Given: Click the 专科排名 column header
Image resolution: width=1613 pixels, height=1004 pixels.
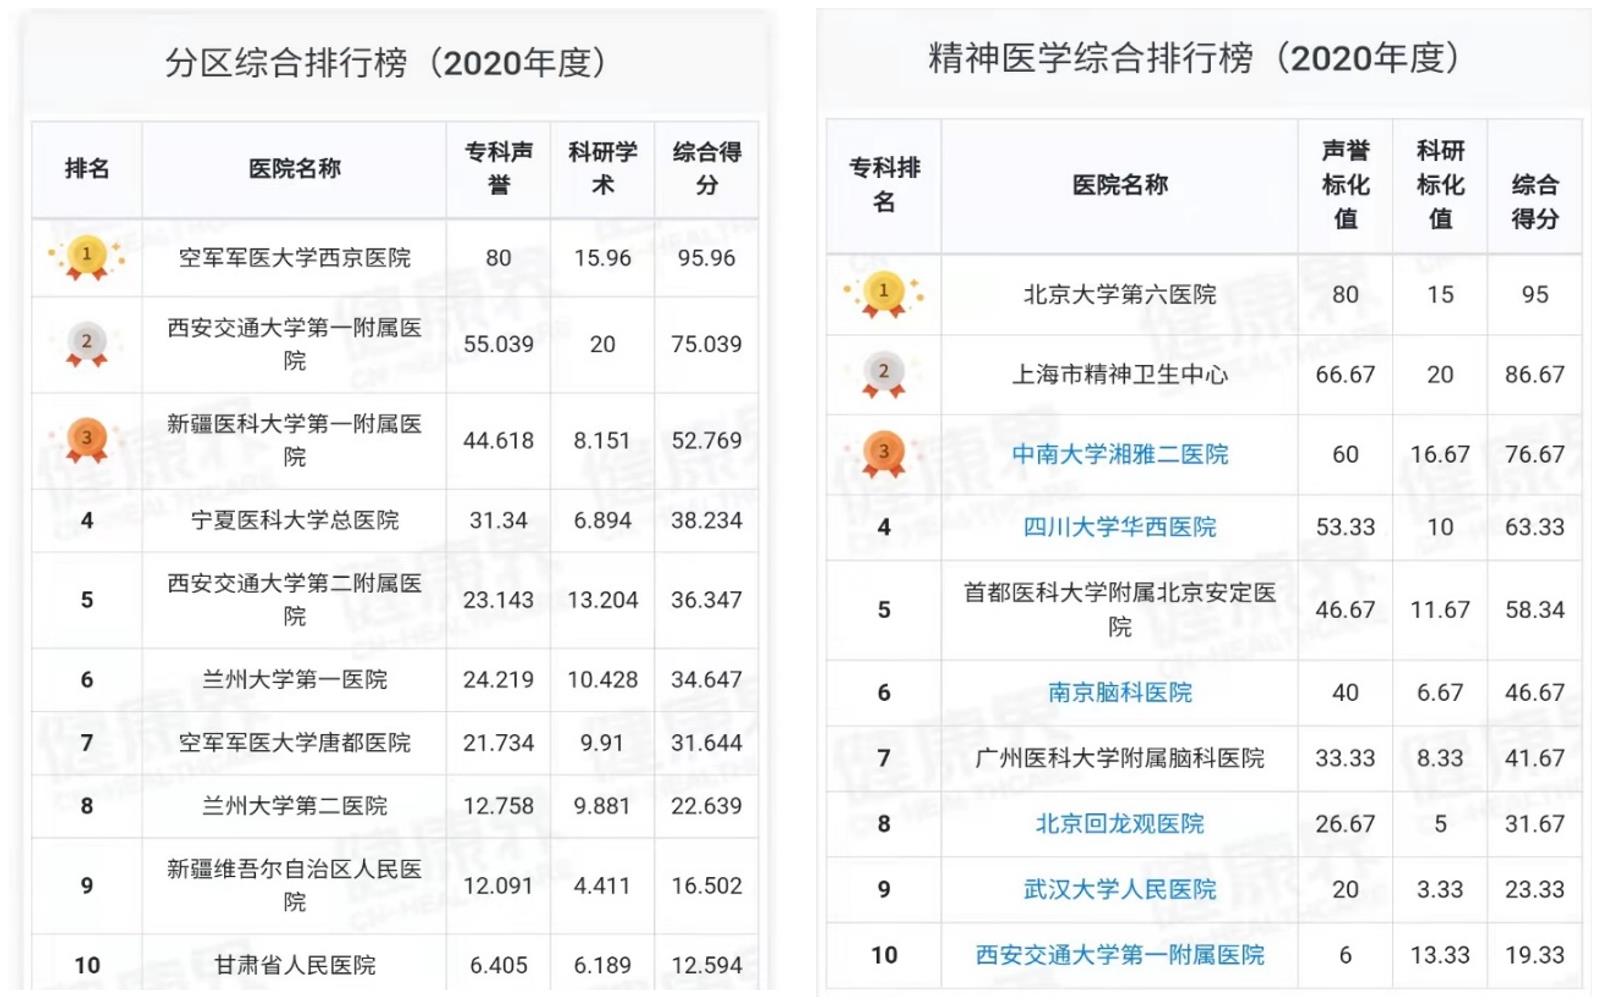Looking at the screenshot, I should [x=884, y=185].
